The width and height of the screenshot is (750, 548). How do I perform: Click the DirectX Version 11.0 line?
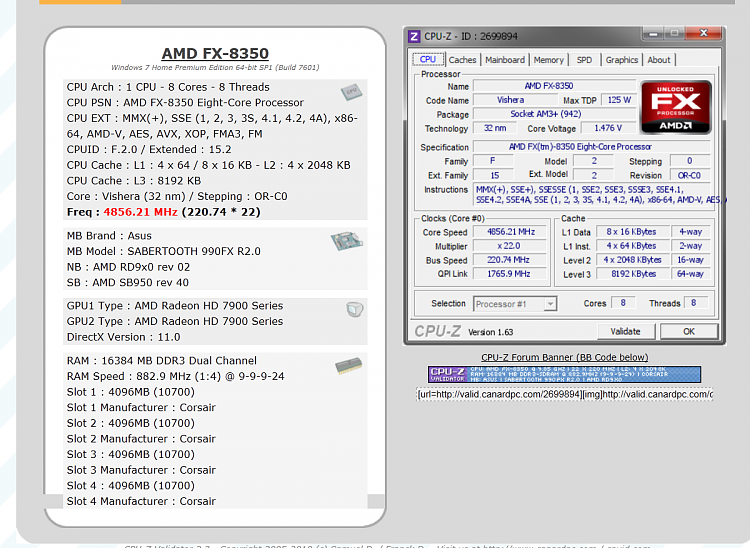[123, 337]
